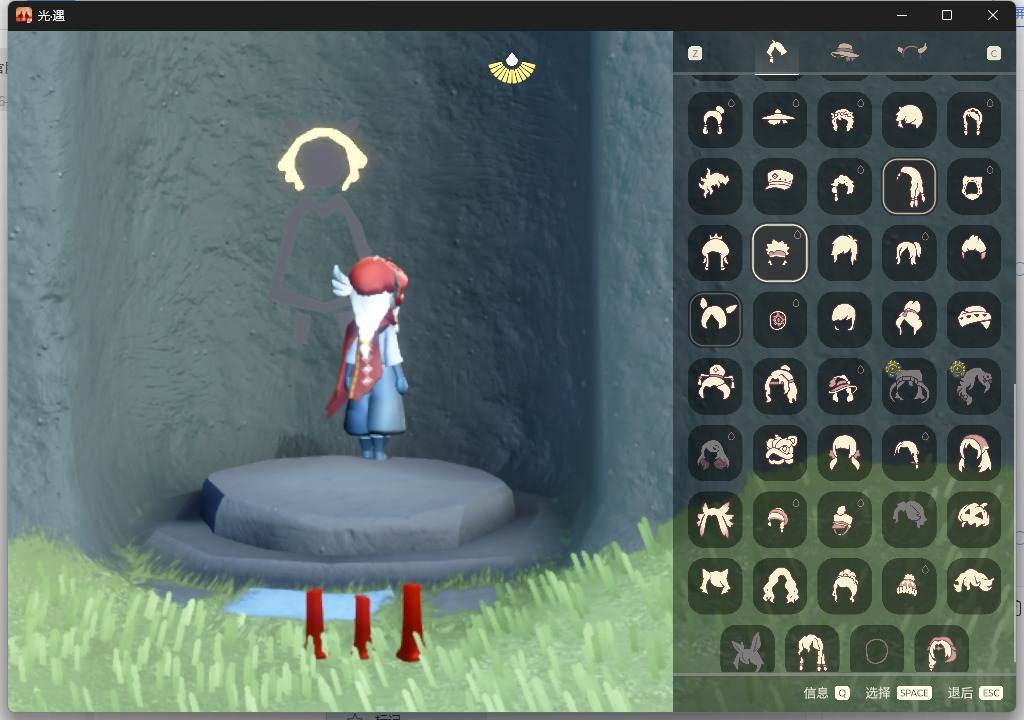Image resolution: width=1024 pixels, height=720 pixels.
Task: Select small hair with pink beret
Action: 780,519
